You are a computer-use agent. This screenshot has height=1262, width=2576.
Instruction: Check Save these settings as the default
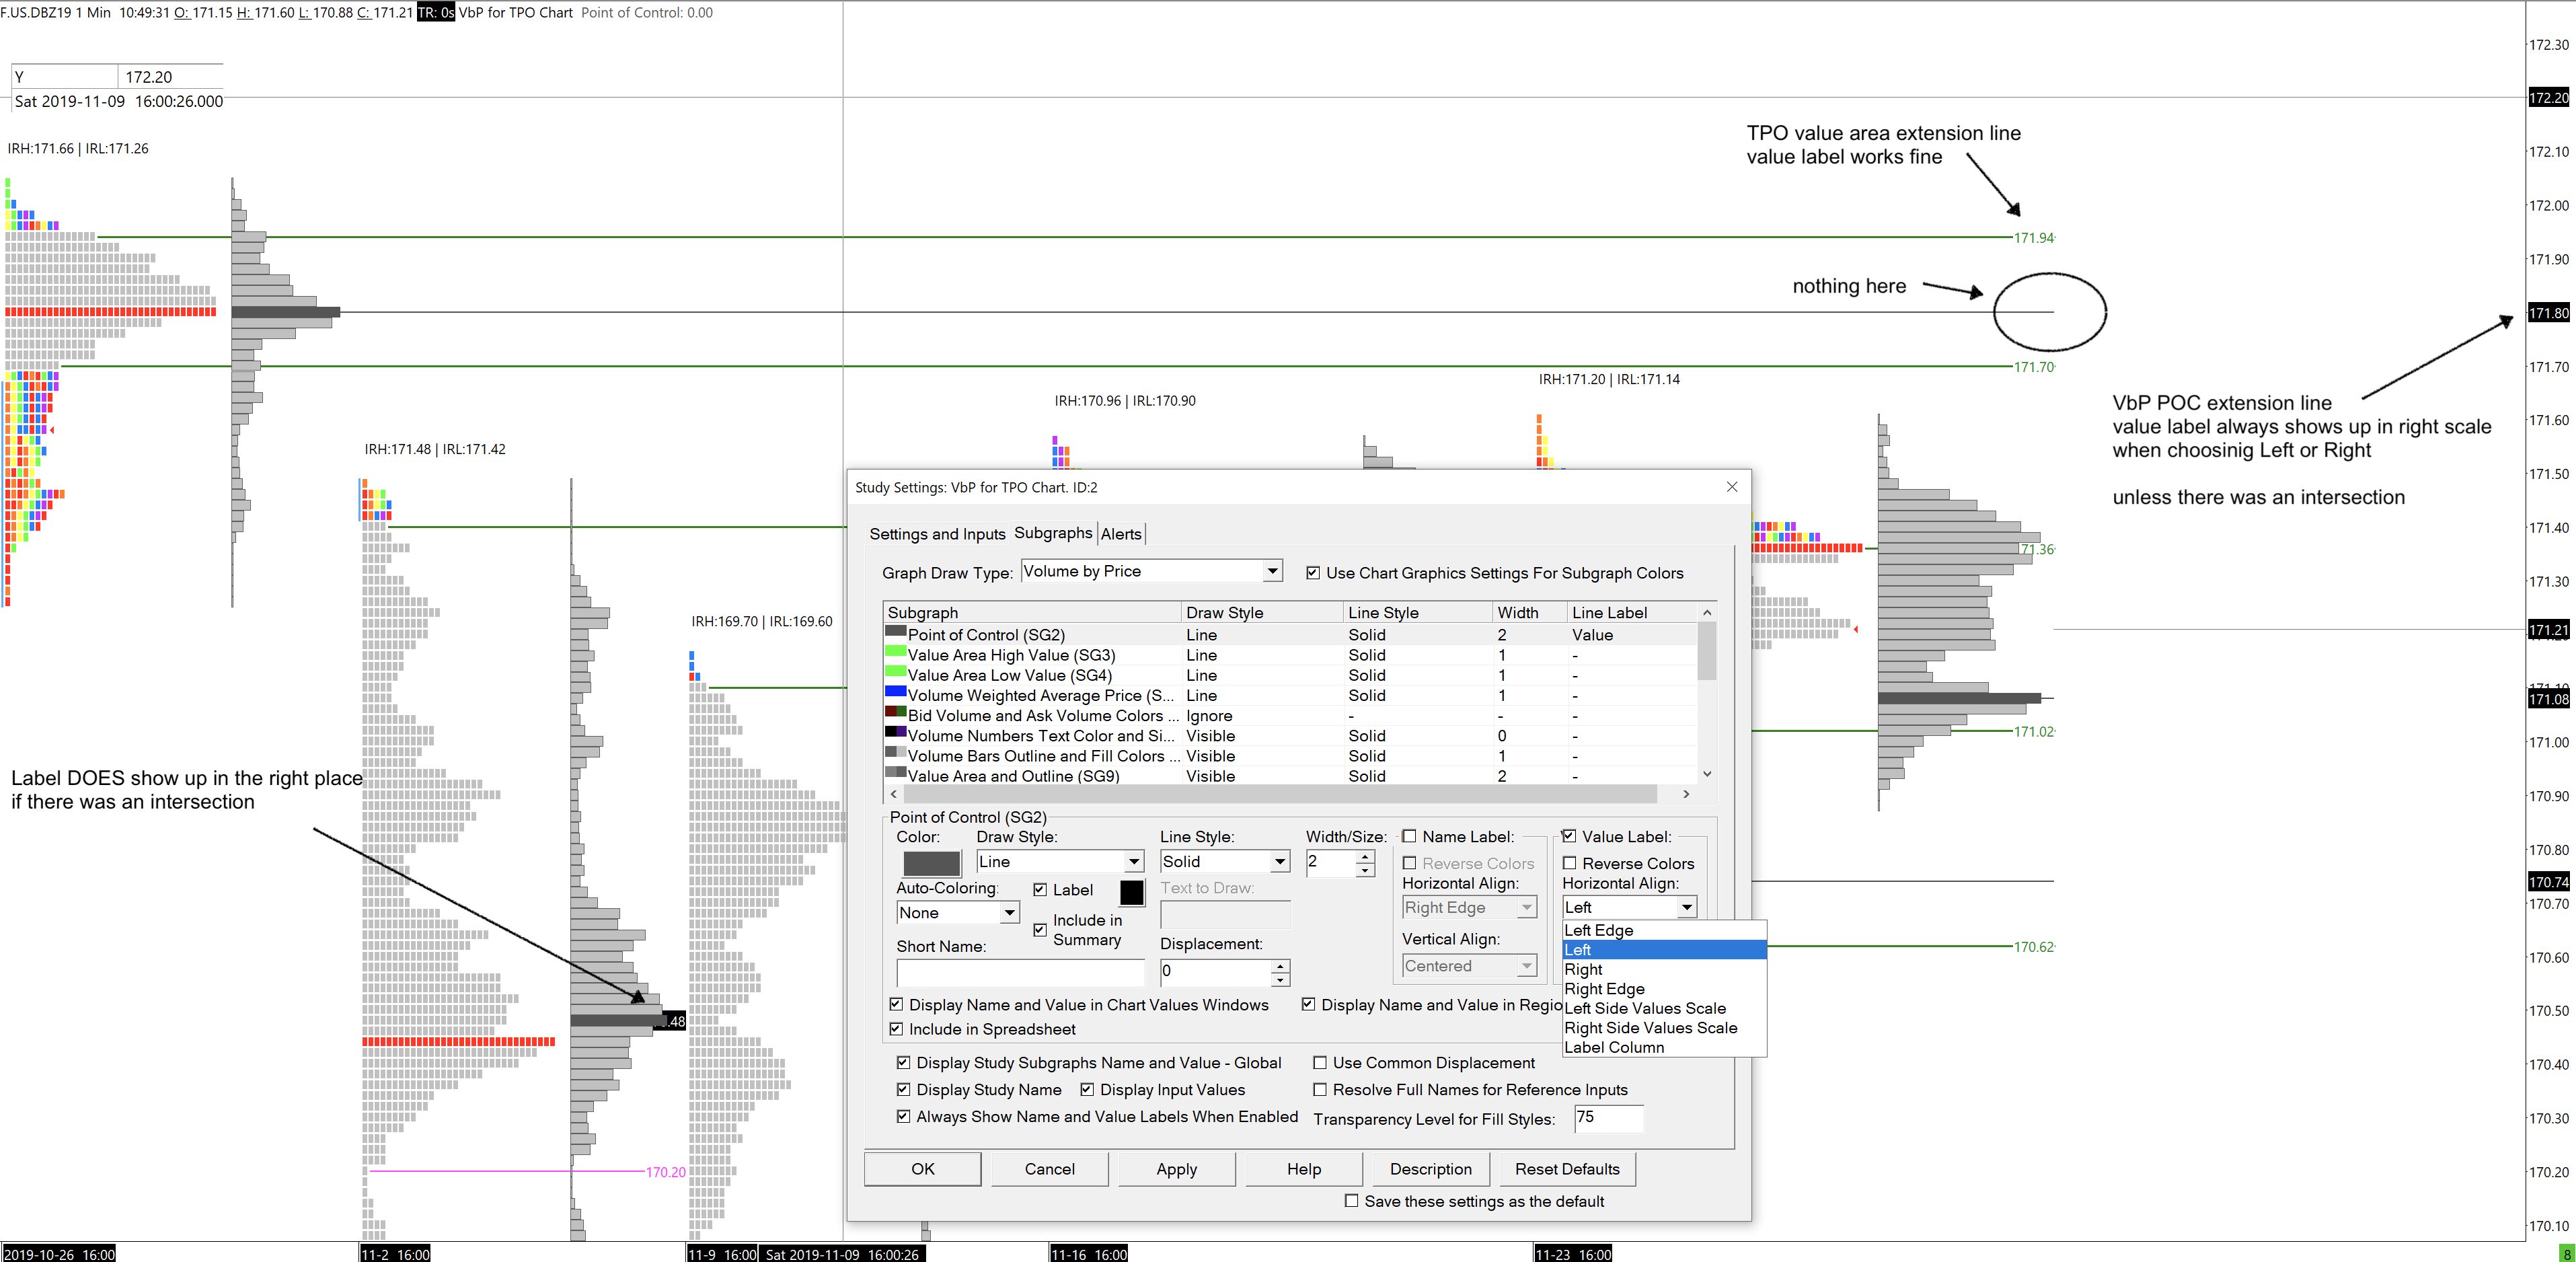point(1351,1201)
